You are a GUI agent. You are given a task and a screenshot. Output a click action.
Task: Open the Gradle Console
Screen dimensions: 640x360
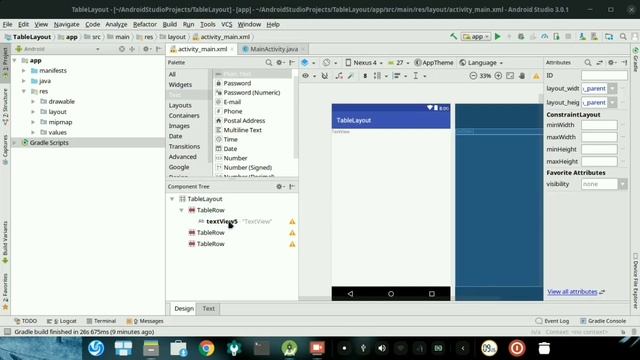pos(602,321)
